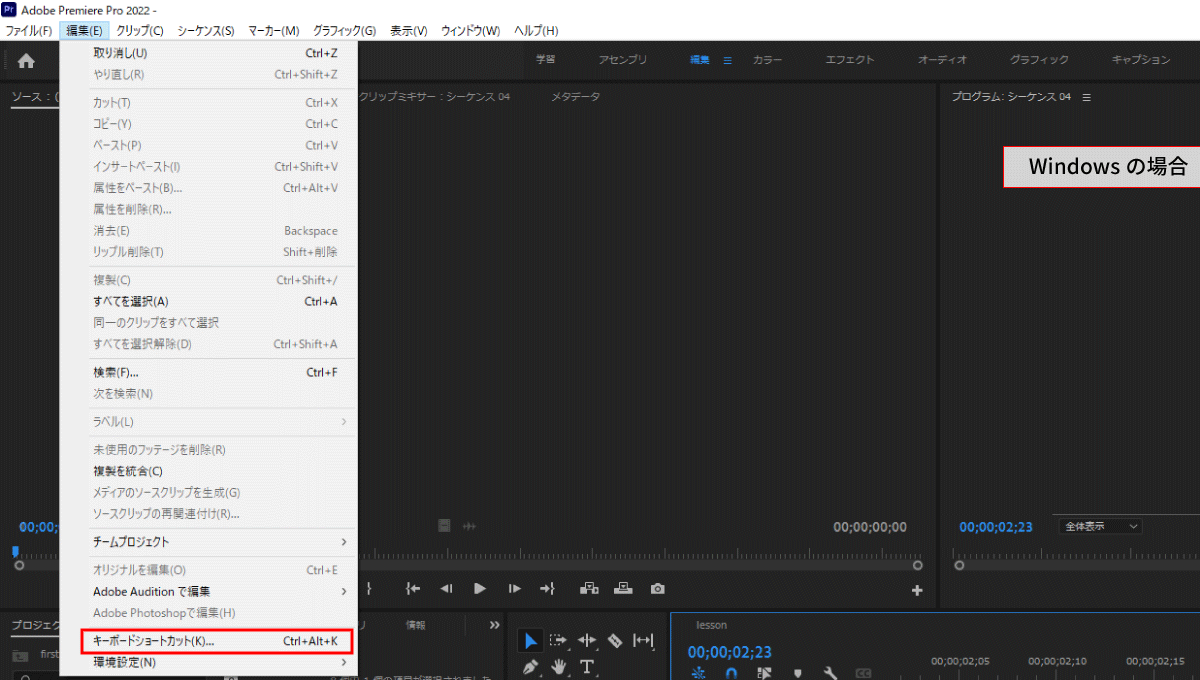Click the Overwrite button in Source monitor

[623, 589]
